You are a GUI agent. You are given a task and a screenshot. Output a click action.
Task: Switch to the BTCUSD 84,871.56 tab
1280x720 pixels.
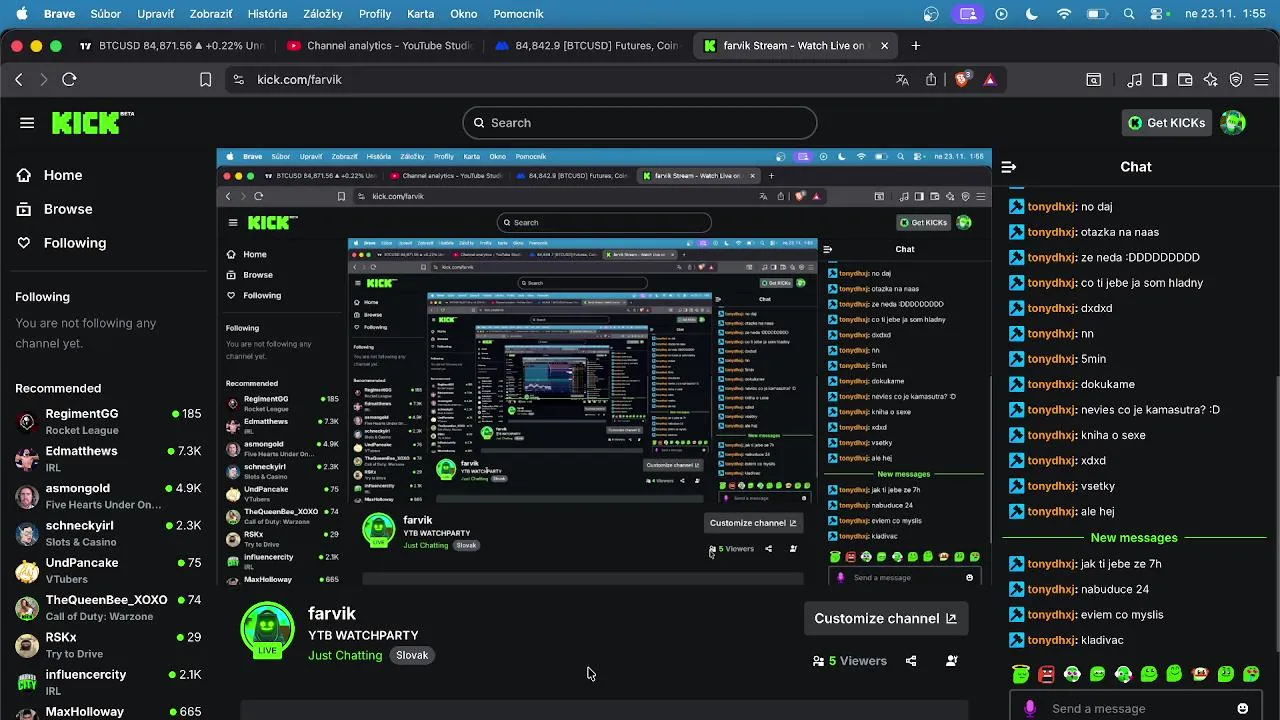(x=170, y=45)
